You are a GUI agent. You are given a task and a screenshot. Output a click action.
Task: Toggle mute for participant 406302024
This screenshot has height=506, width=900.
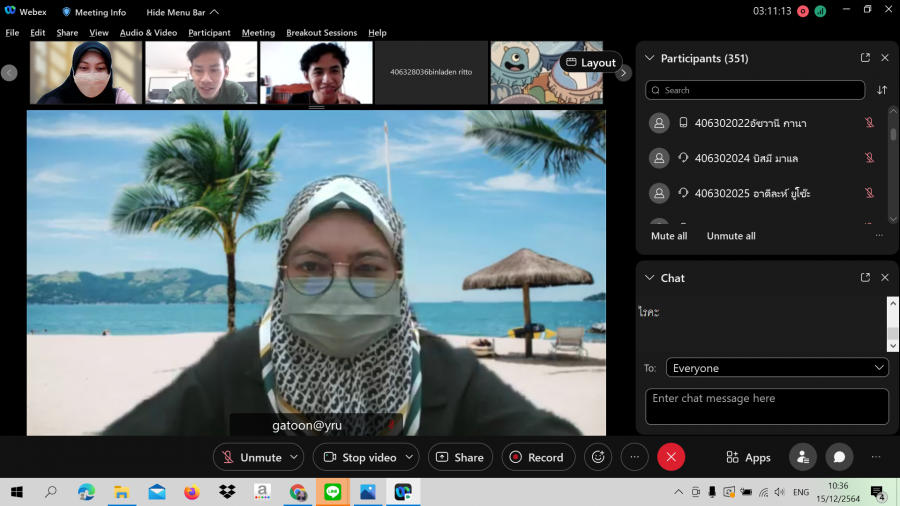(x=869, y=158)
